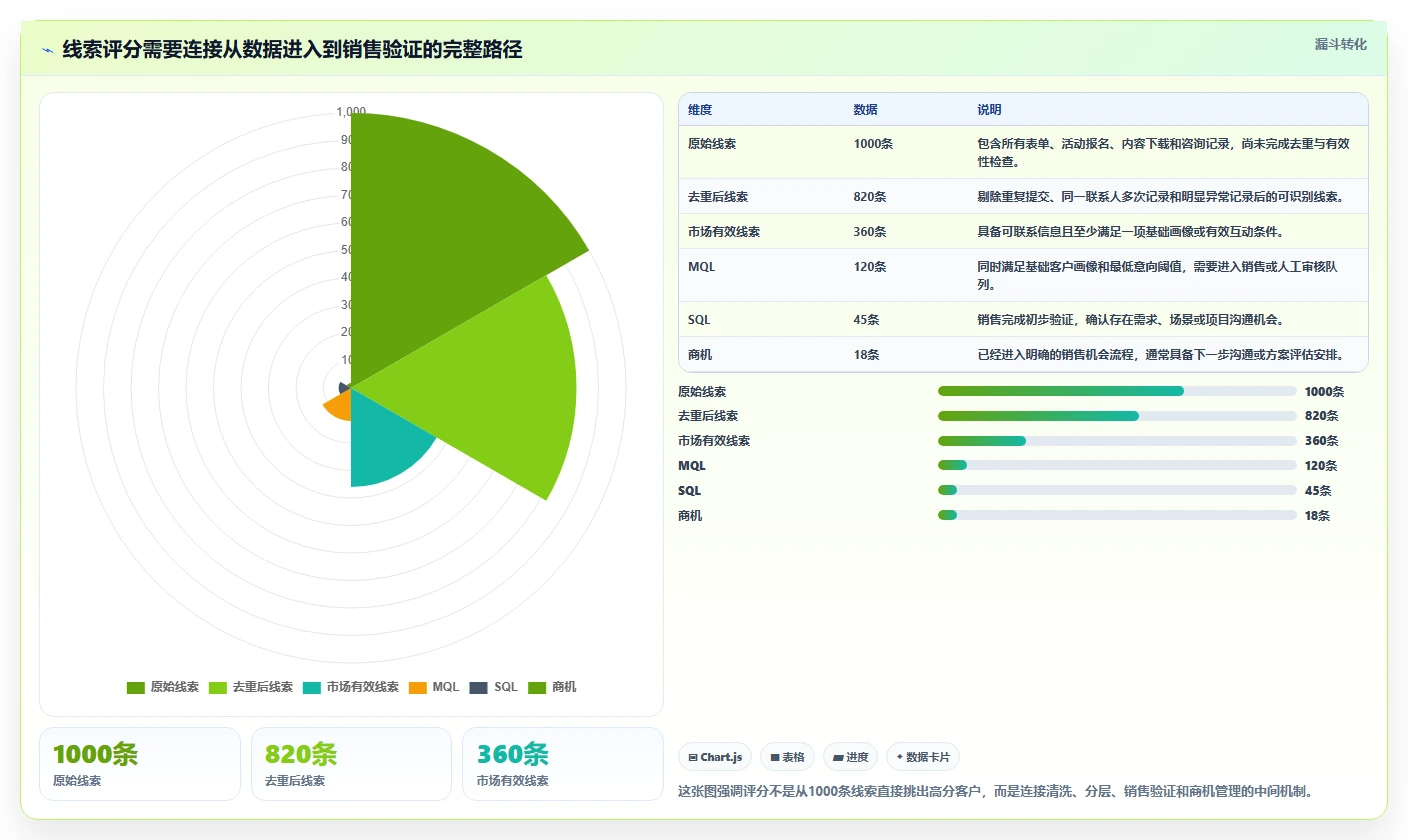Image resolution: width=1408 pixels, height=840 pixels.
Task: Click the 120条 value in the table
Action: [870, 267]
